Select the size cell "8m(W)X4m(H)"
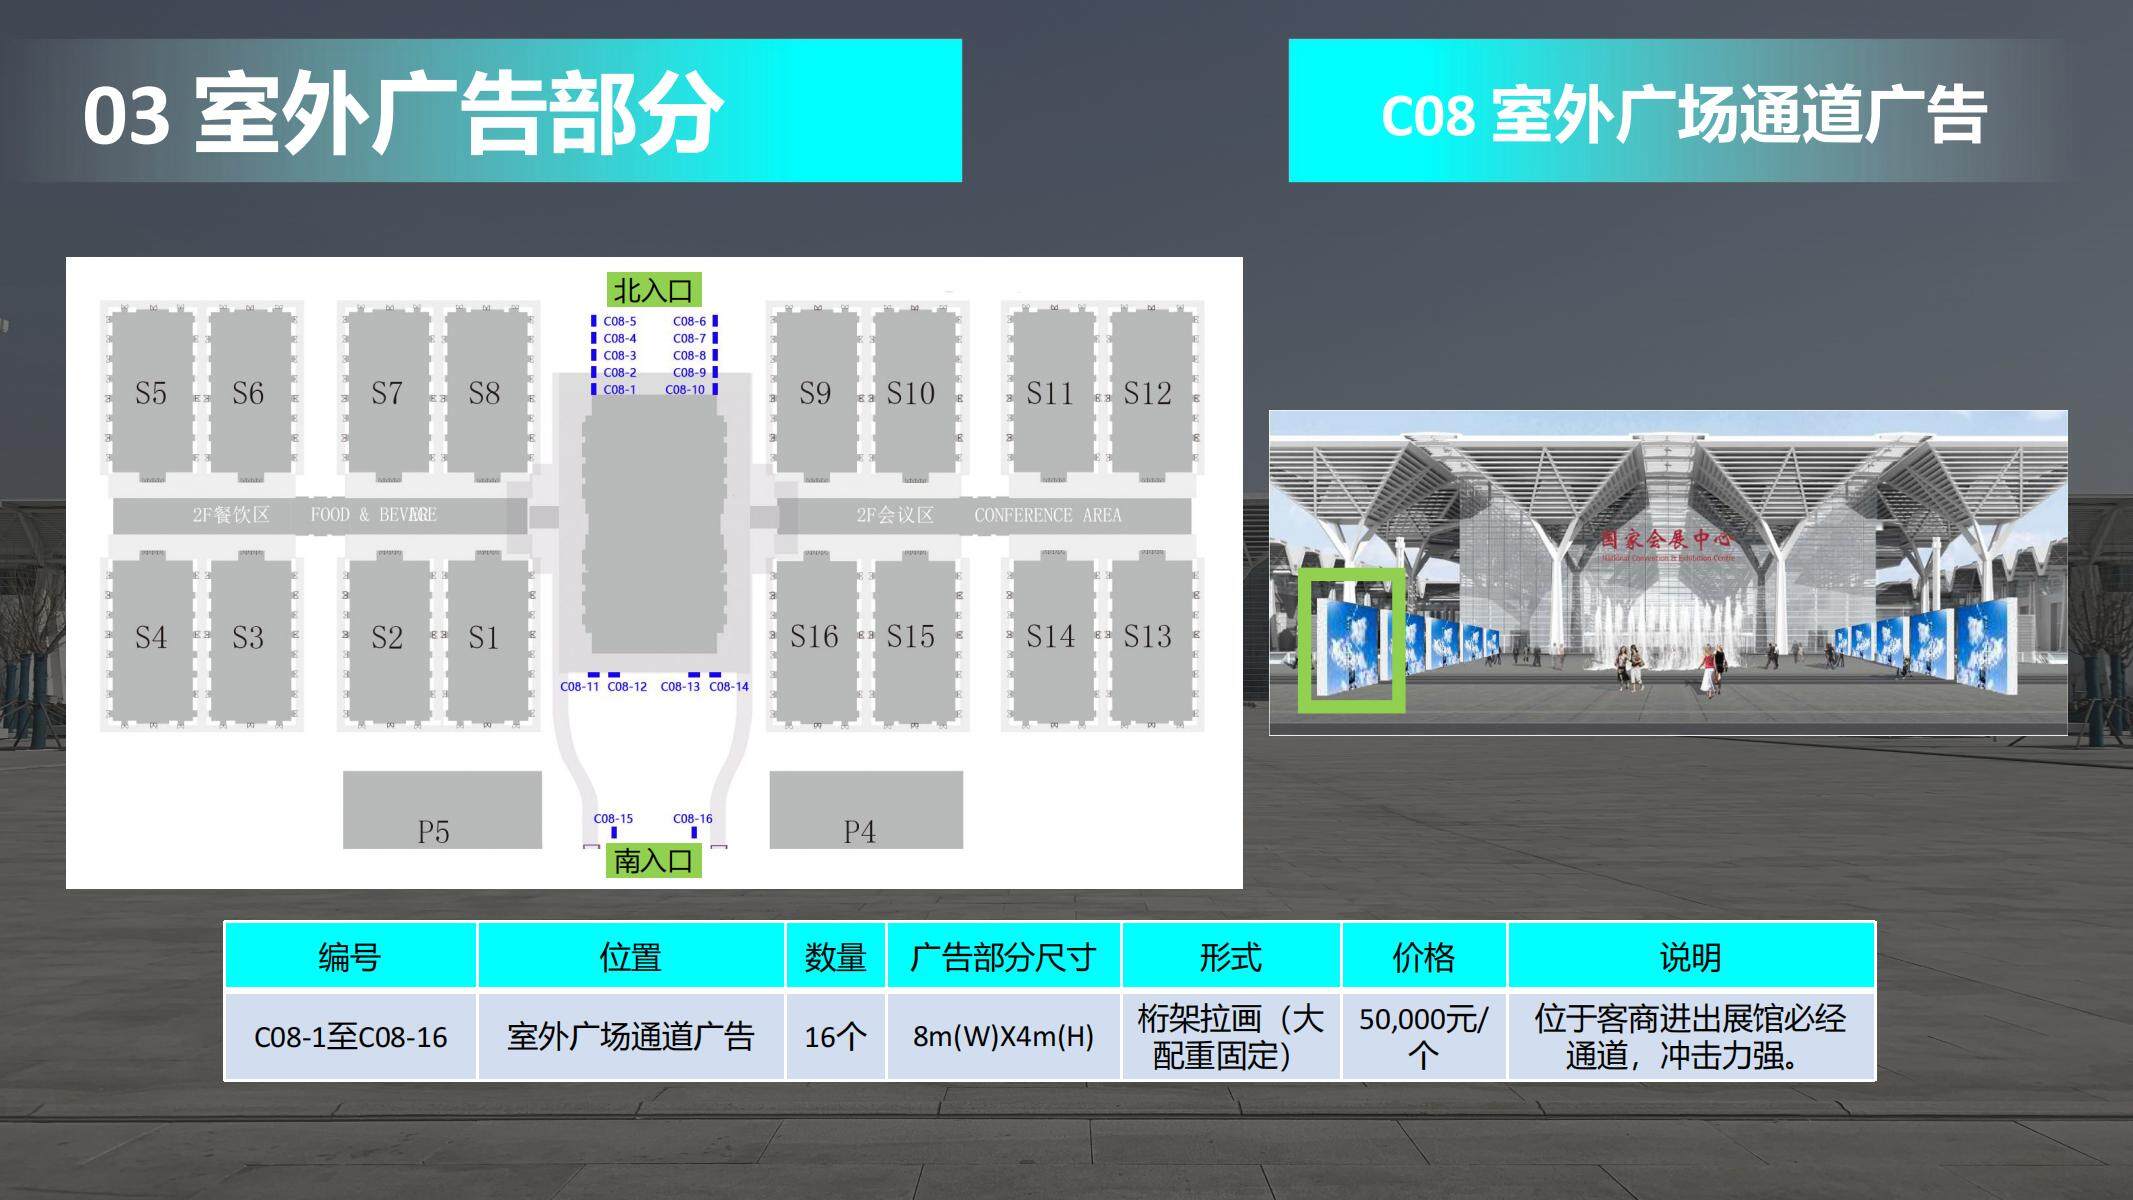This screenshot has height=1200, width=2133. point(1003,1037)
